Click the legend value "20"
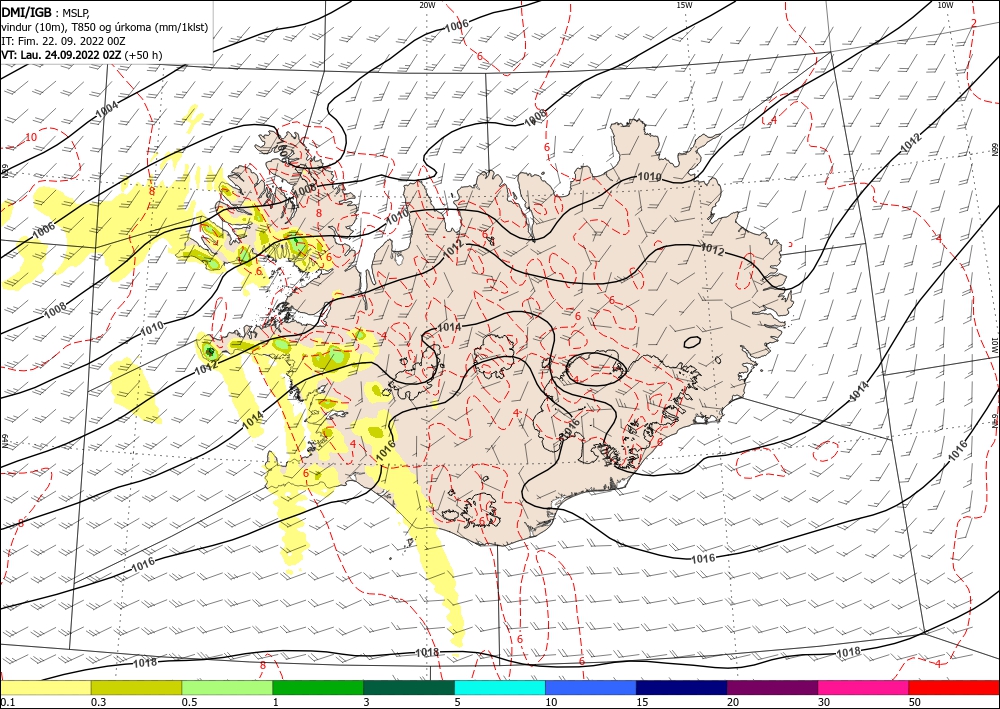 (x=733, y=702)
